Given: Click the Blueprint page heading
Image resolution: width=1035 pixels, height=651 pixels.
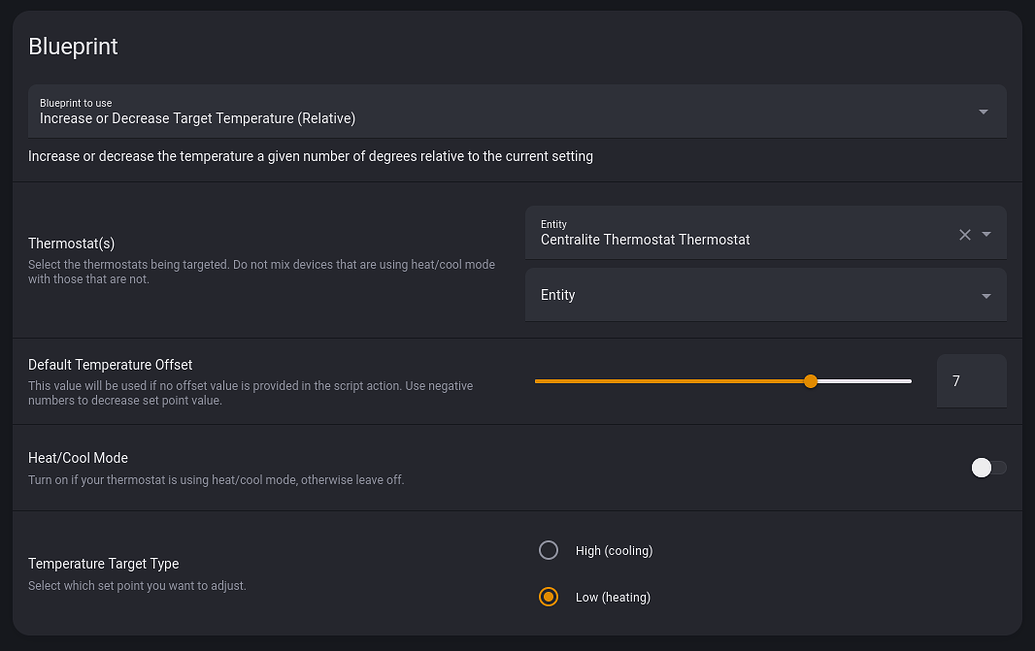Looking at the screenshot, I should (x=73, y=46).
